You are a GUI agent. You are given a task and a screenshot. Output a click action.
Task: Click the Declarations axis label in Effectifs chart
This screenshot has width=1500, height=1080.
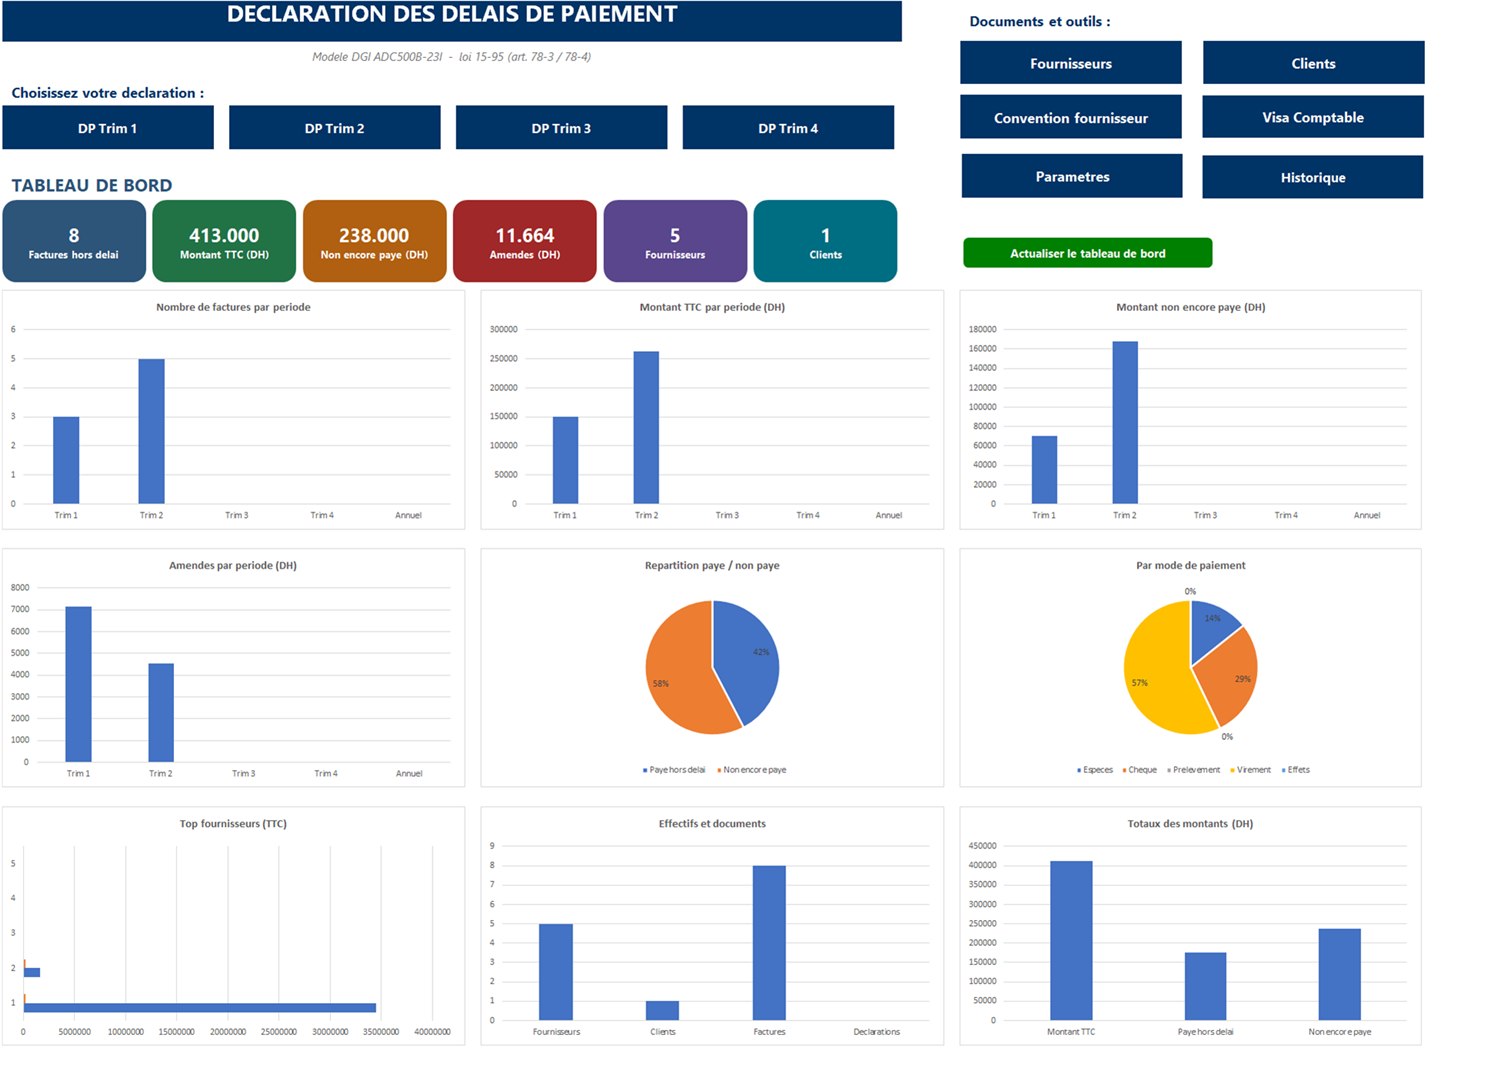coord(877,1032)
